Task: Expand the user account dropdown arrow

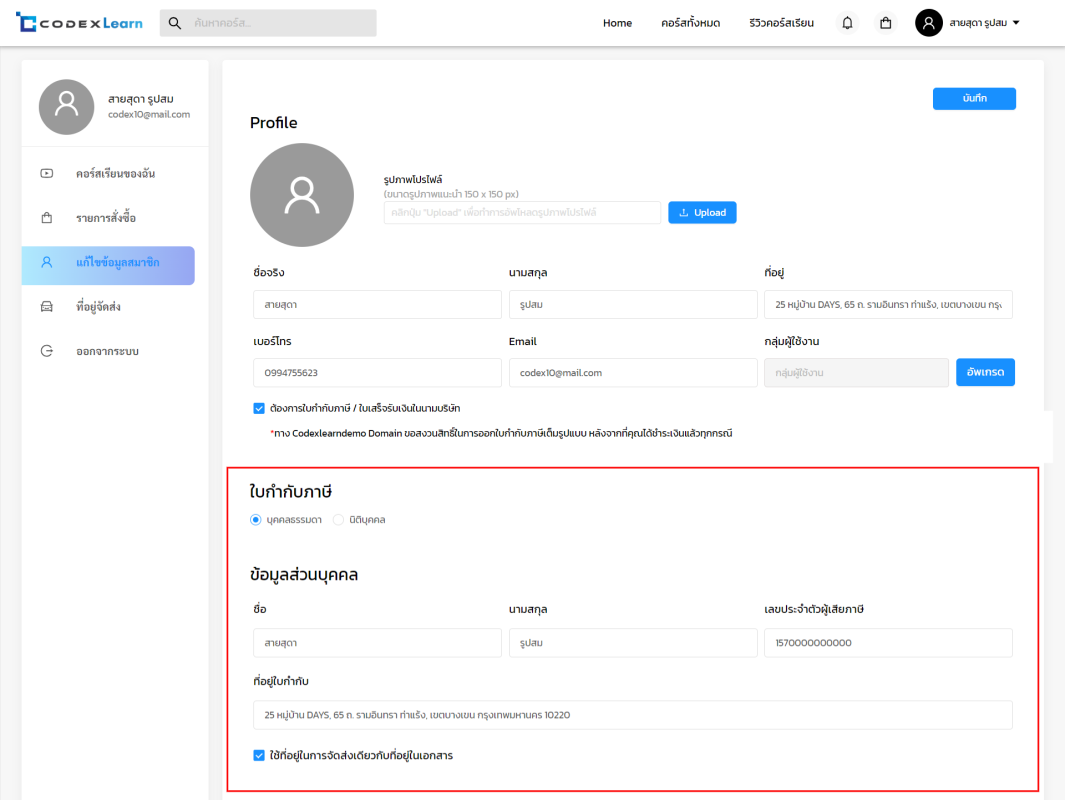Action: coord(1016,23)
